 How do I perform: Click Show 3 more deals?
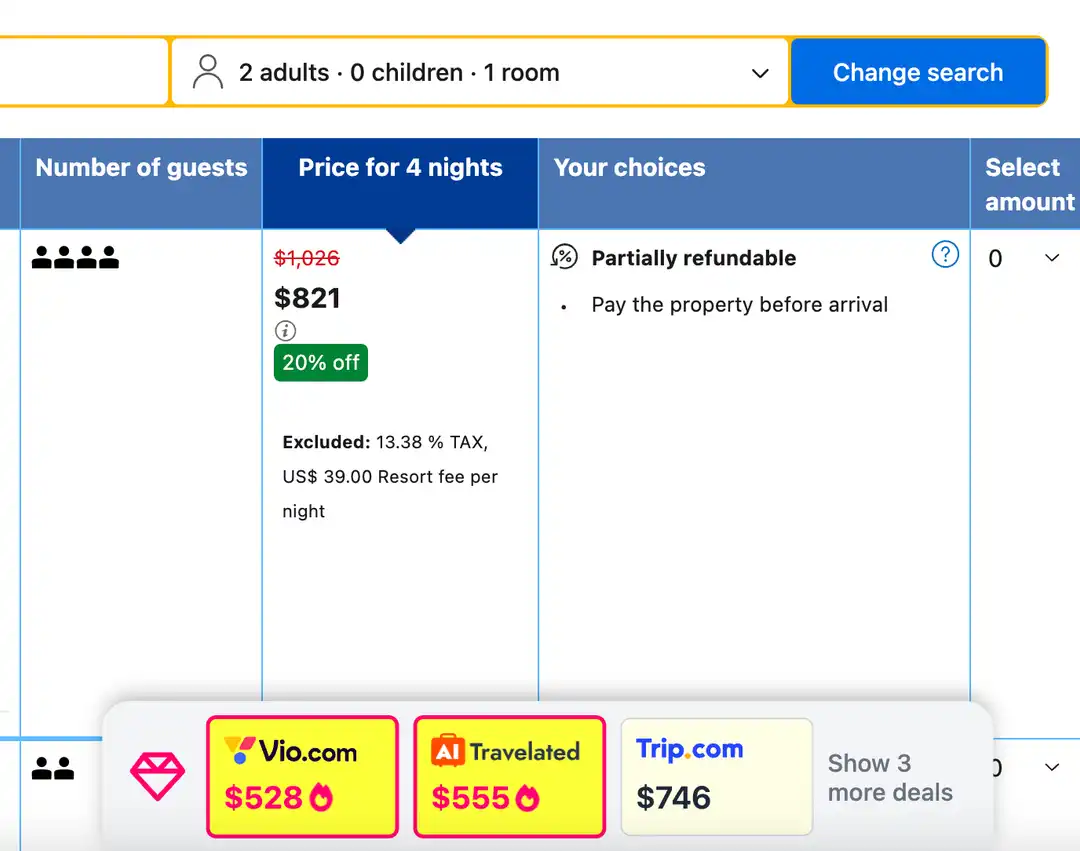(x=890, y=778)
